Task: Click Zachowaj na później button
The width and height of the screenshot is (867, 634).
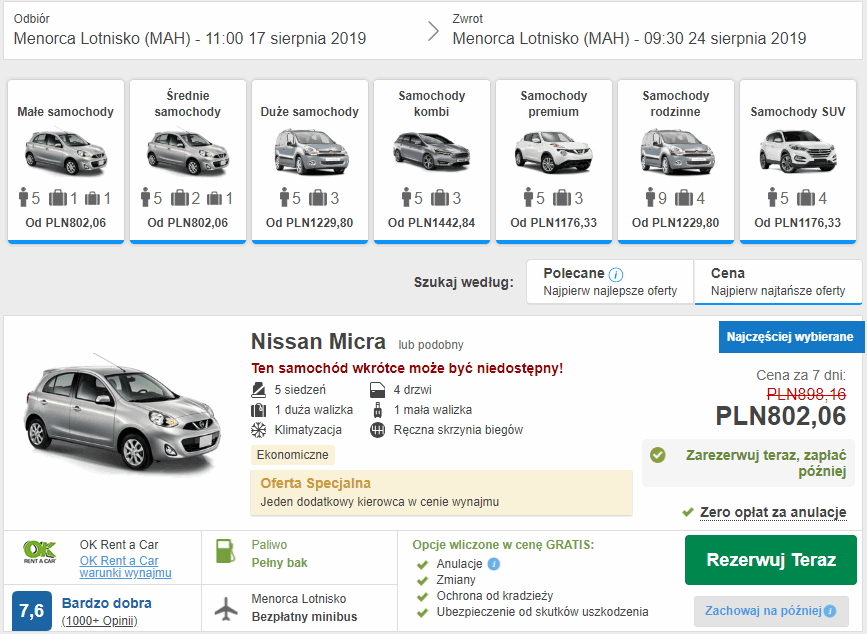Action: click(x=771, y=611)
